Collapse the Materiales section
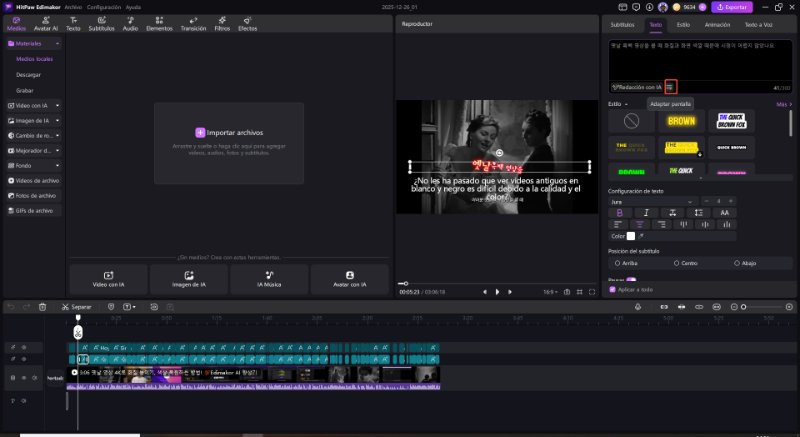Viewport: 800px width, 437px height. click(x=58, y=44)
